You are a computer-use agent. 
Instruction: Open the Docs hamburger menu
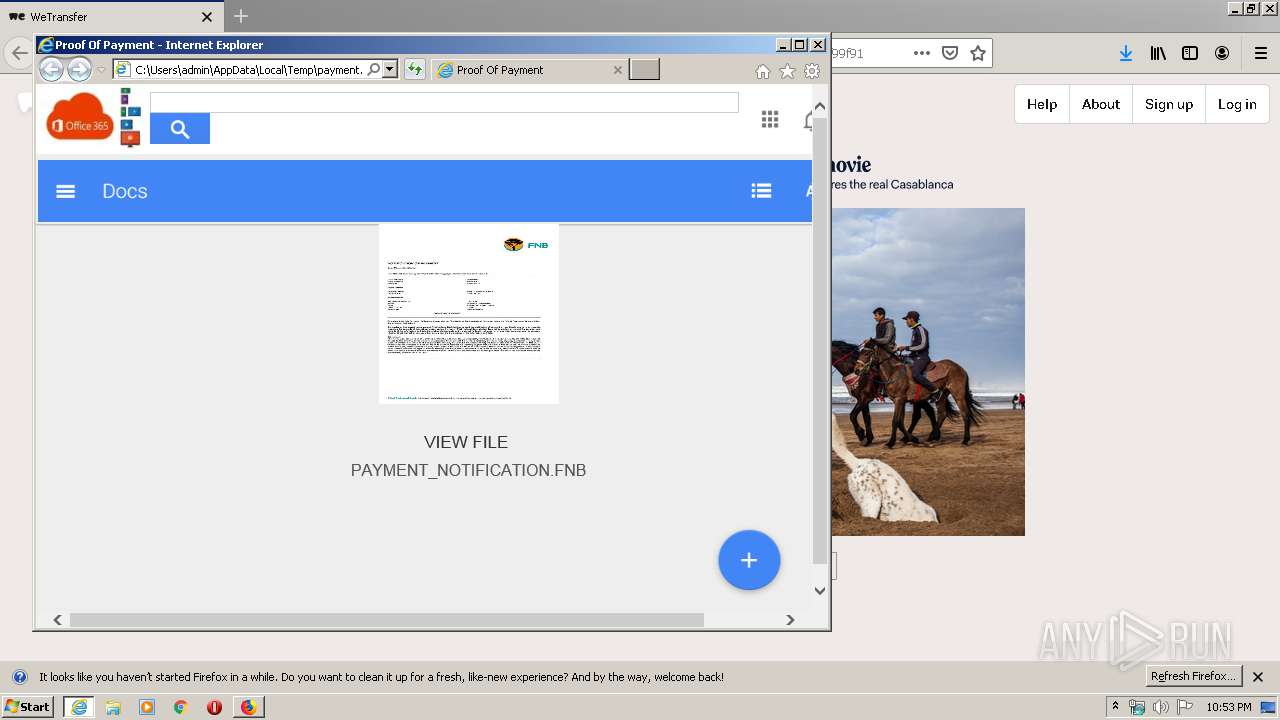(65, 191)
